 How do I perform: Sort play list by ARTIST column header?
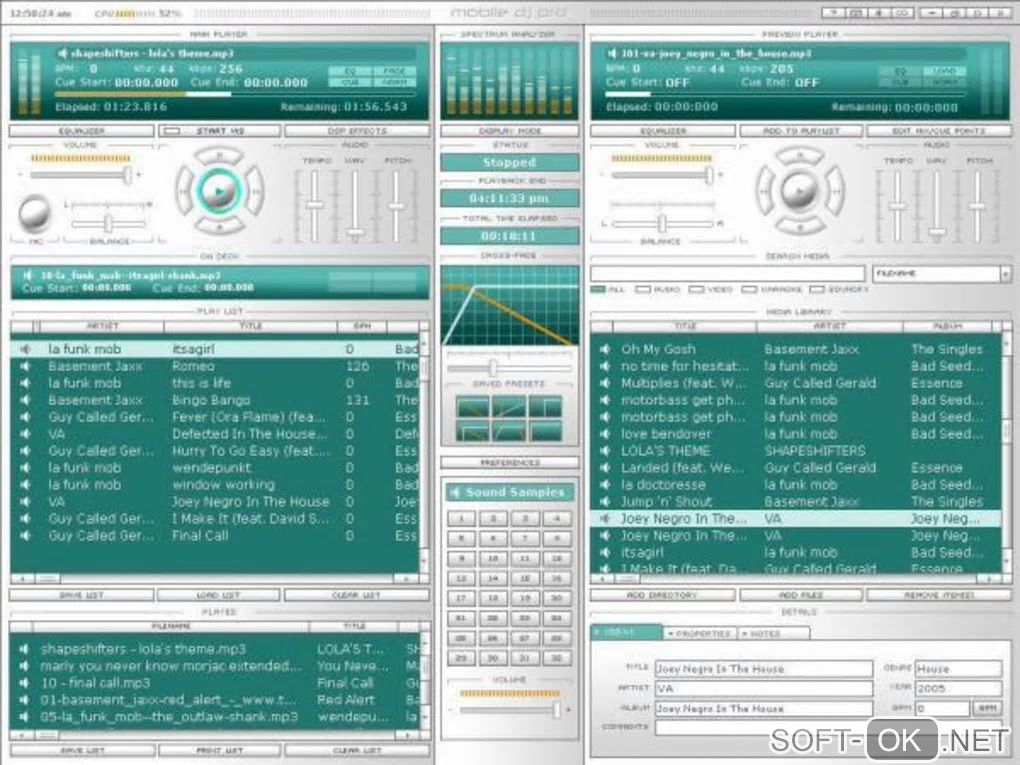[102, 326]
